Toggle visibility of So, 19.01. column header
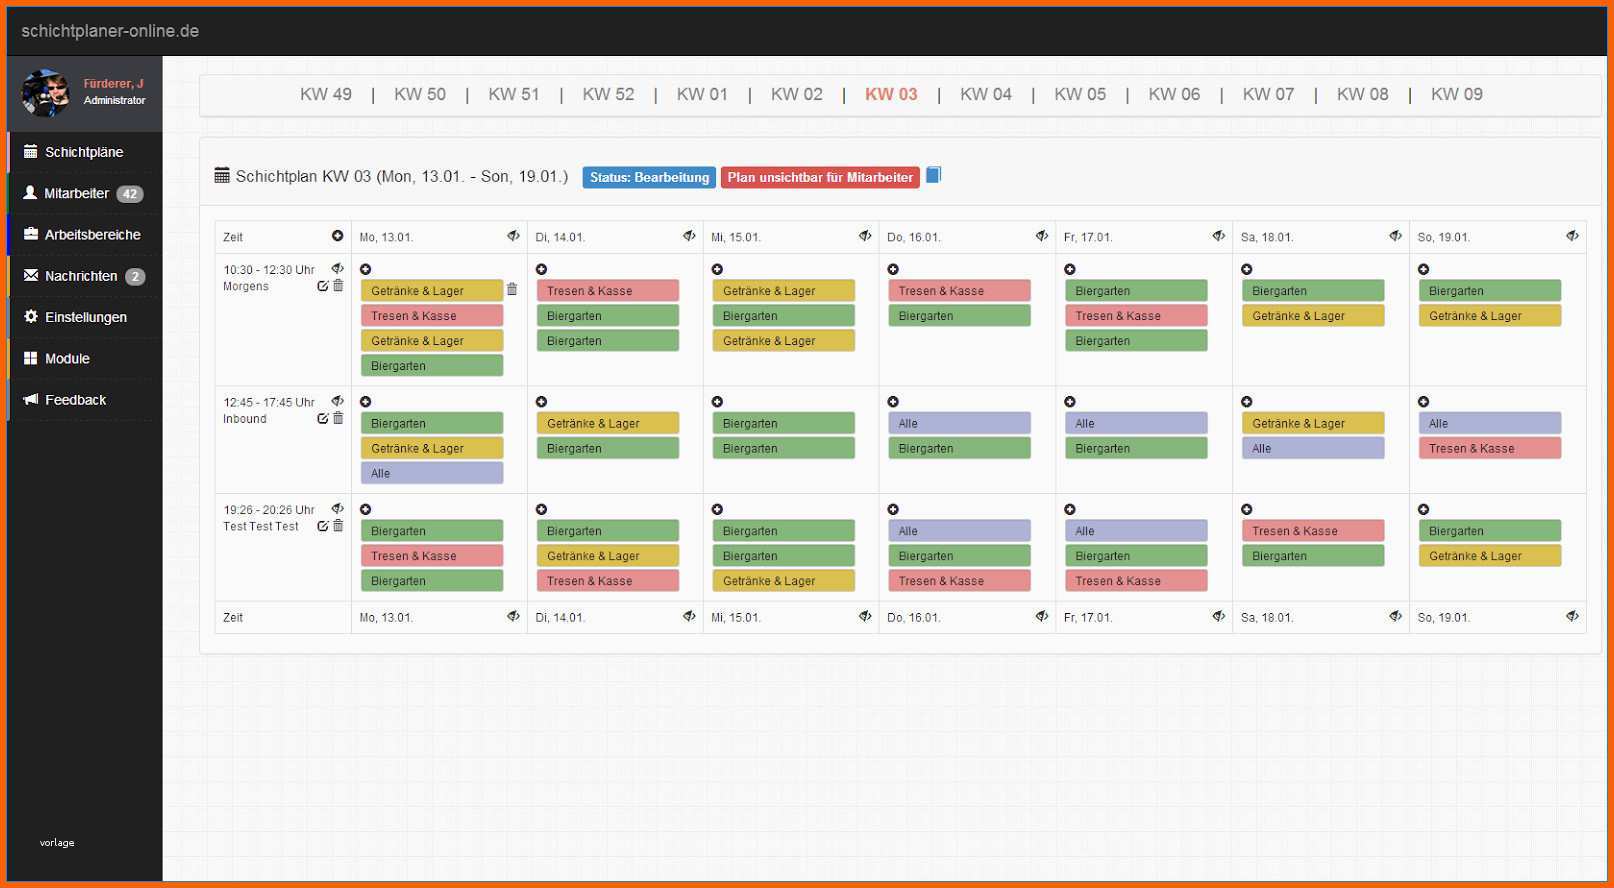 pos(1572,236)
